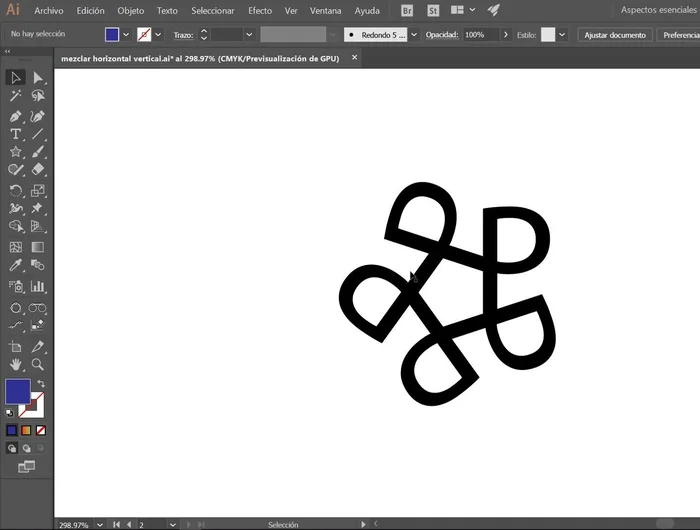Select the Rotate tool
This screenshot has height=530, width=700.
click(16, 191)
